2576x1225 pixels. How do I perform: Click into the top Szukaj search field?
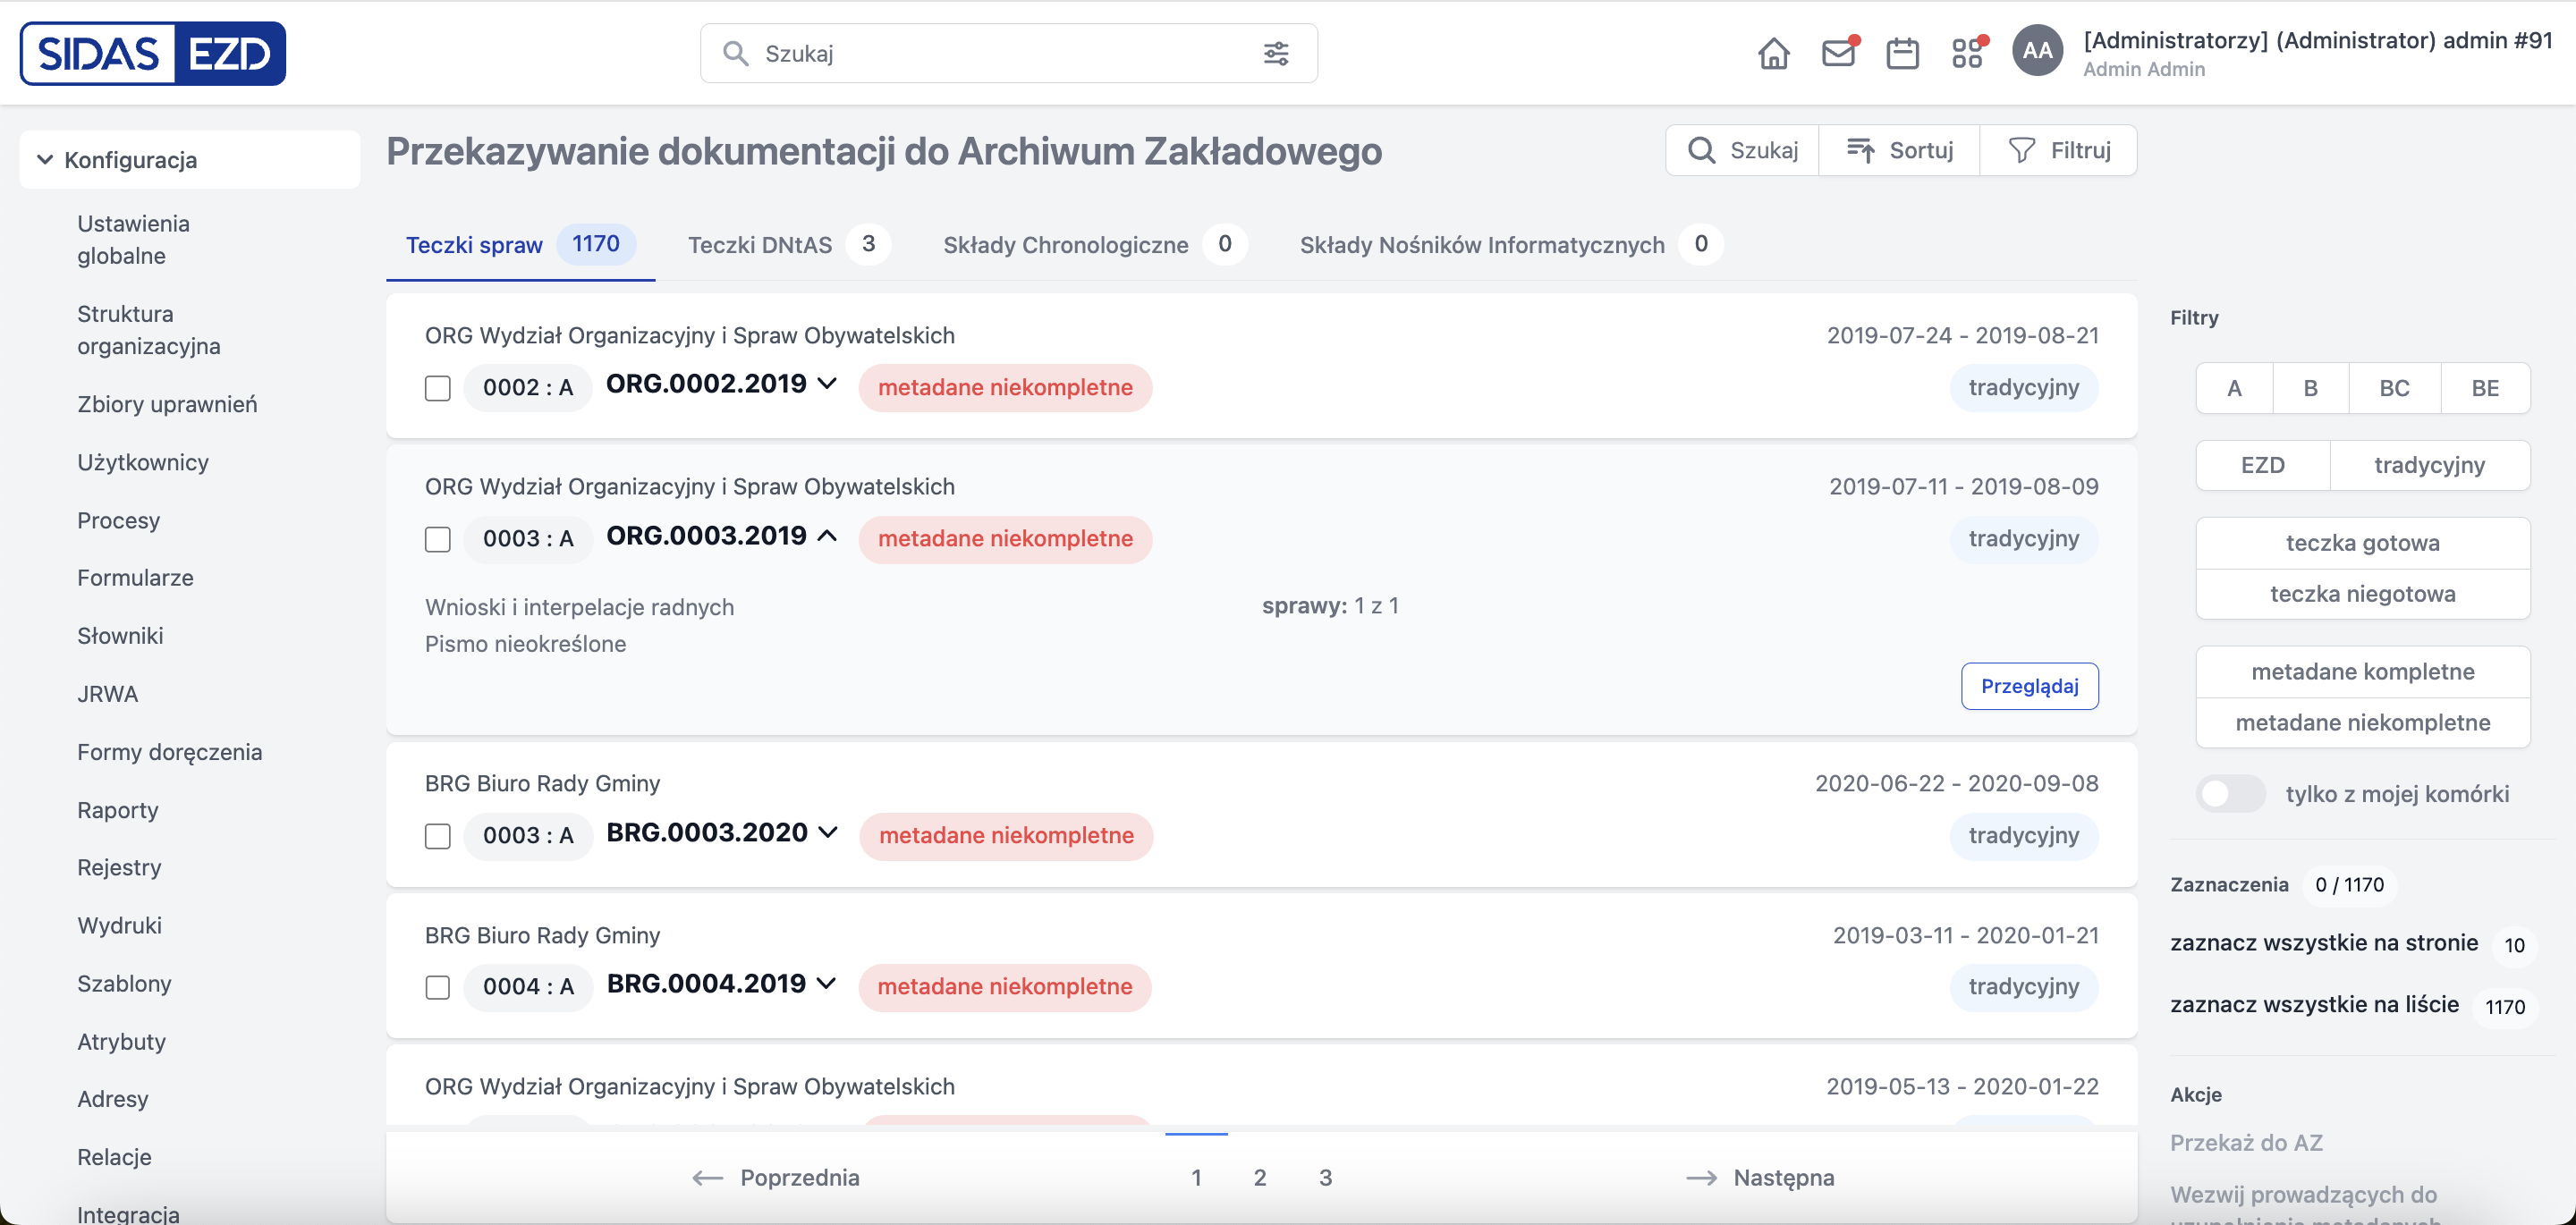coord(1008,53)
